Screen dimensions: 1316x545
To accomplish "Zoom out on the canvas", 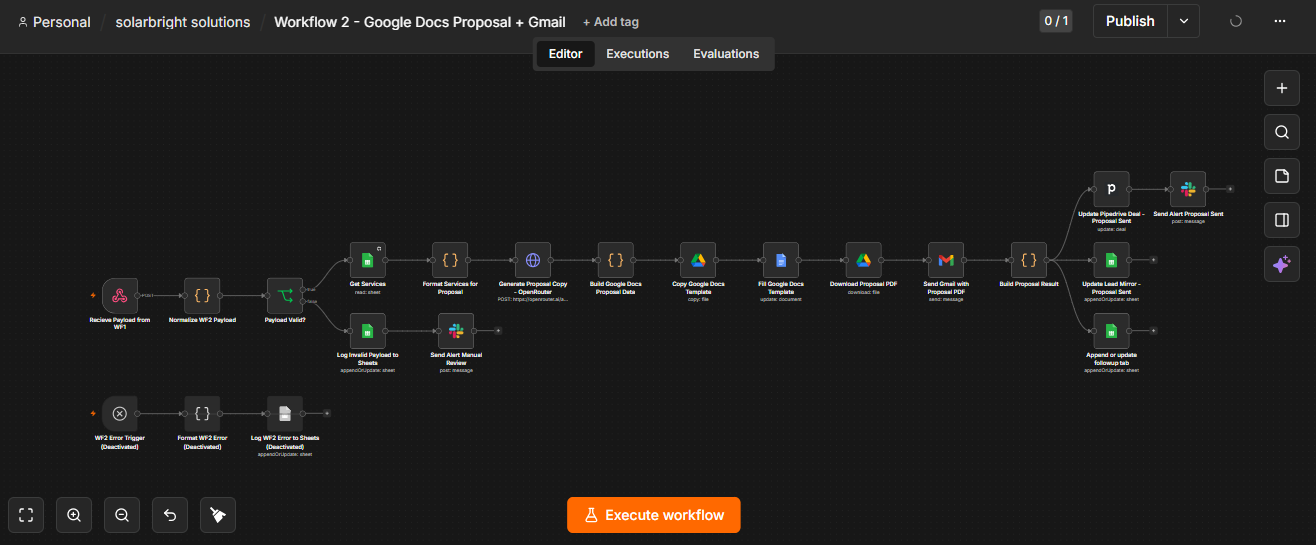I will (x=122, y=515).
